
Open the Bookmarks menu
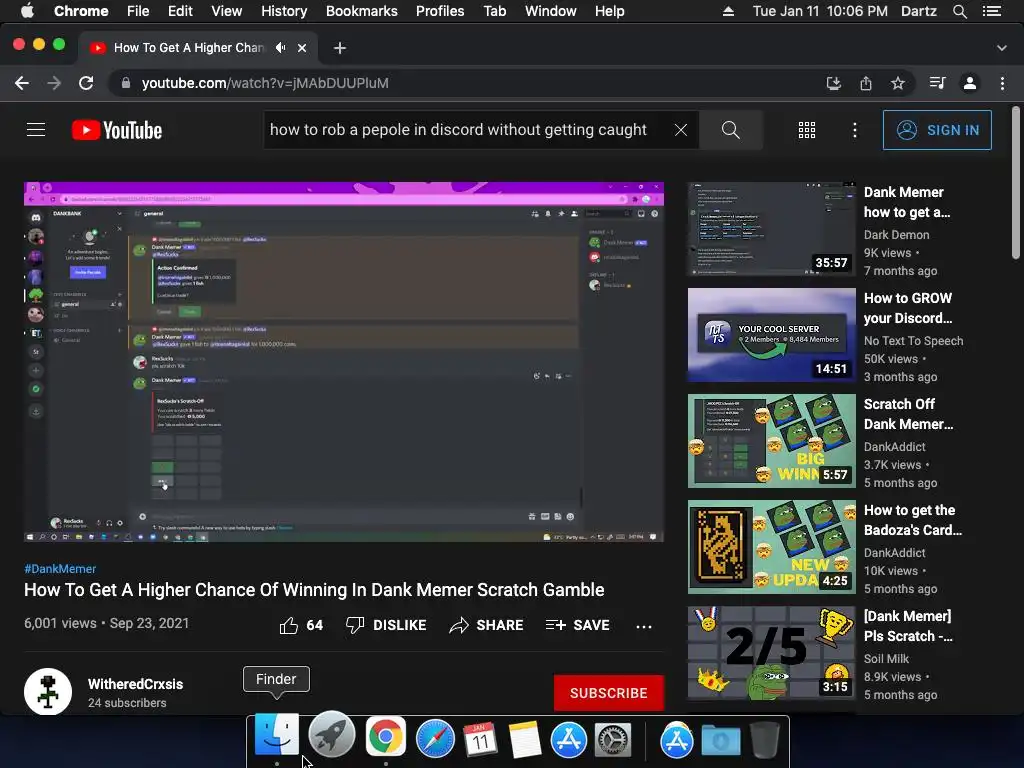pyautogui.click(x=362, y=11)
